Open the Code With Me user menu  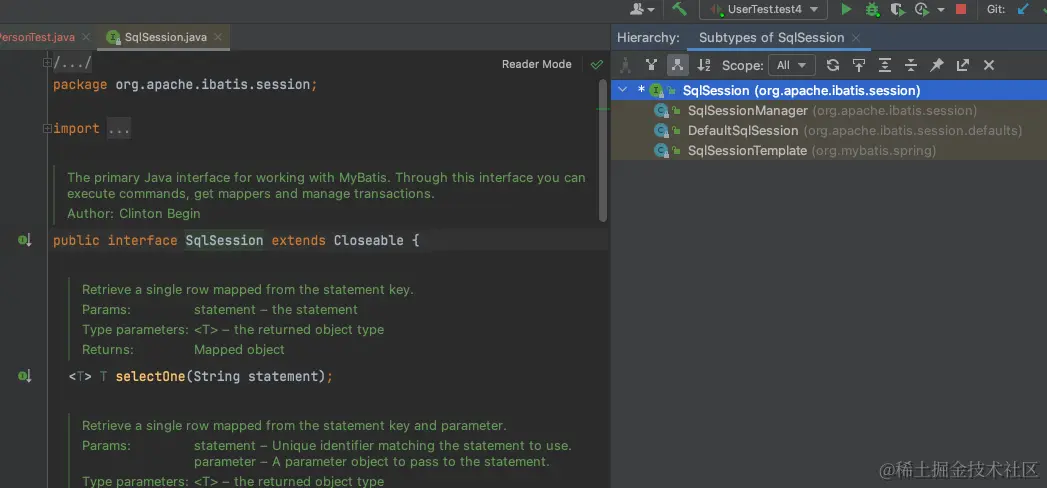coord(642,9)
